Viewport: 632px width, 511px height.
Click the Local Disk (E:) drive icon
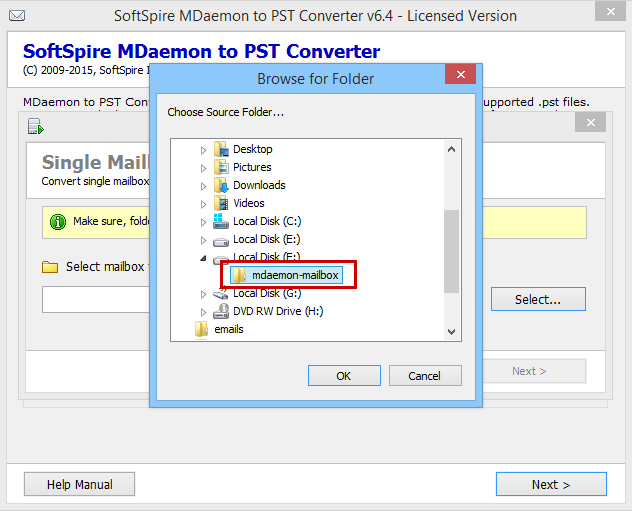[x=221, y=241]
